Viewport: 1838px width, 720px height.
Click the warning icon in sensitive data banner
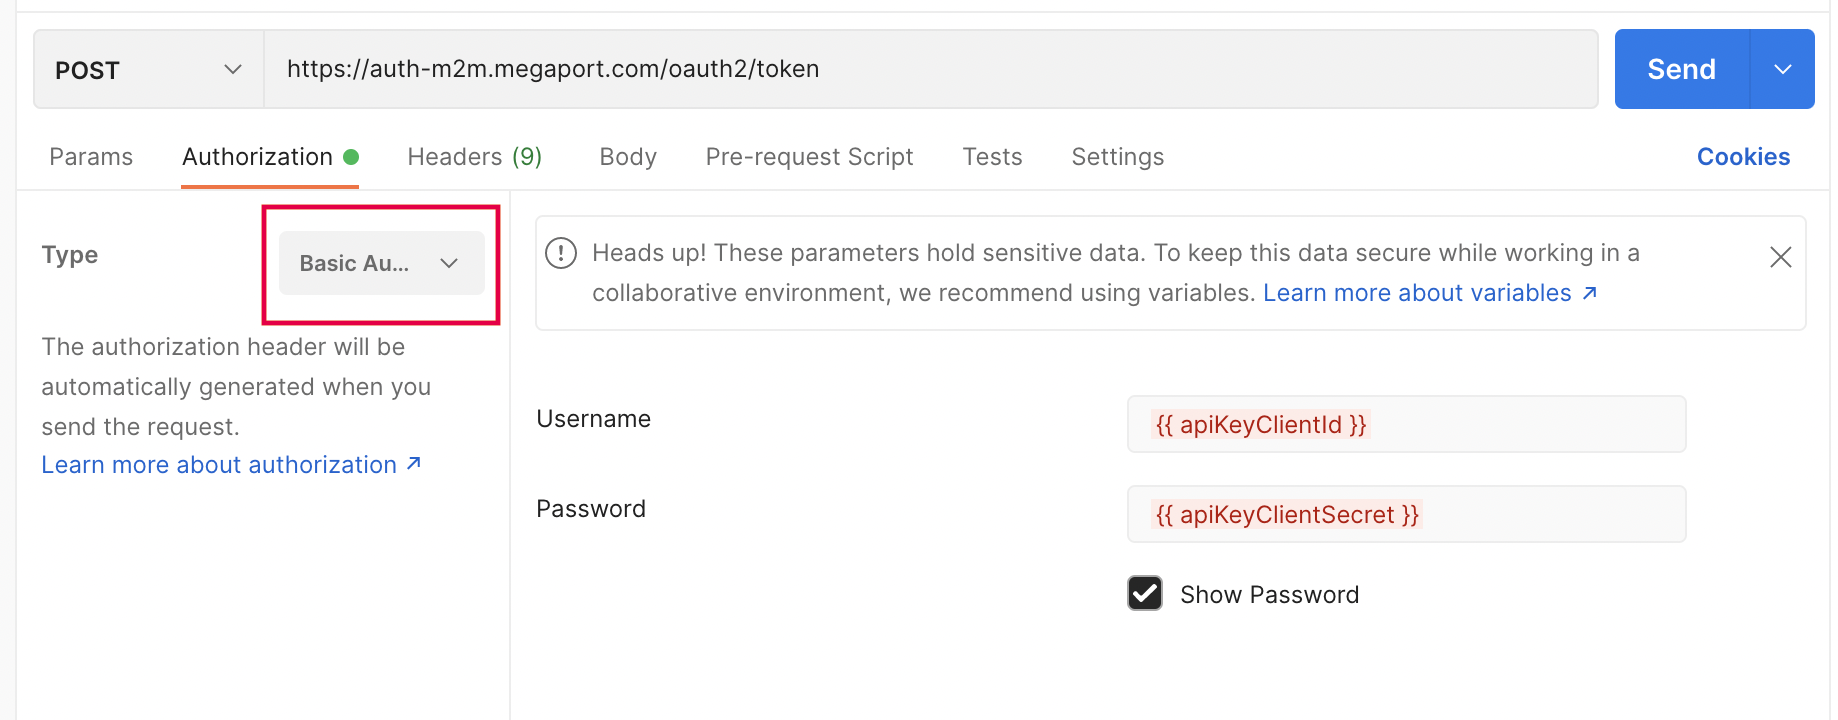click(560, 253)
